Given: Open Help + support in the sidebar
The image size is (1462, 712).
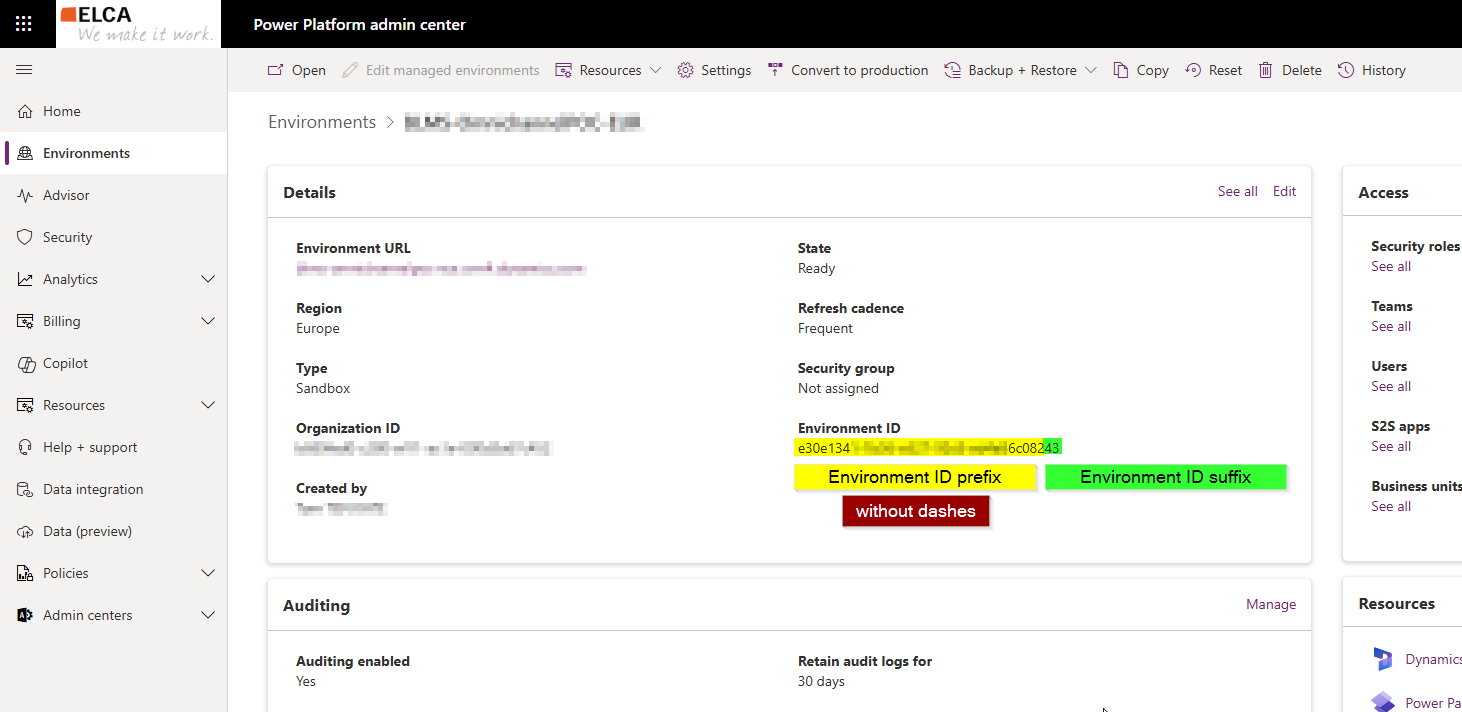Looking at the screenshot, I should point(114,447).
